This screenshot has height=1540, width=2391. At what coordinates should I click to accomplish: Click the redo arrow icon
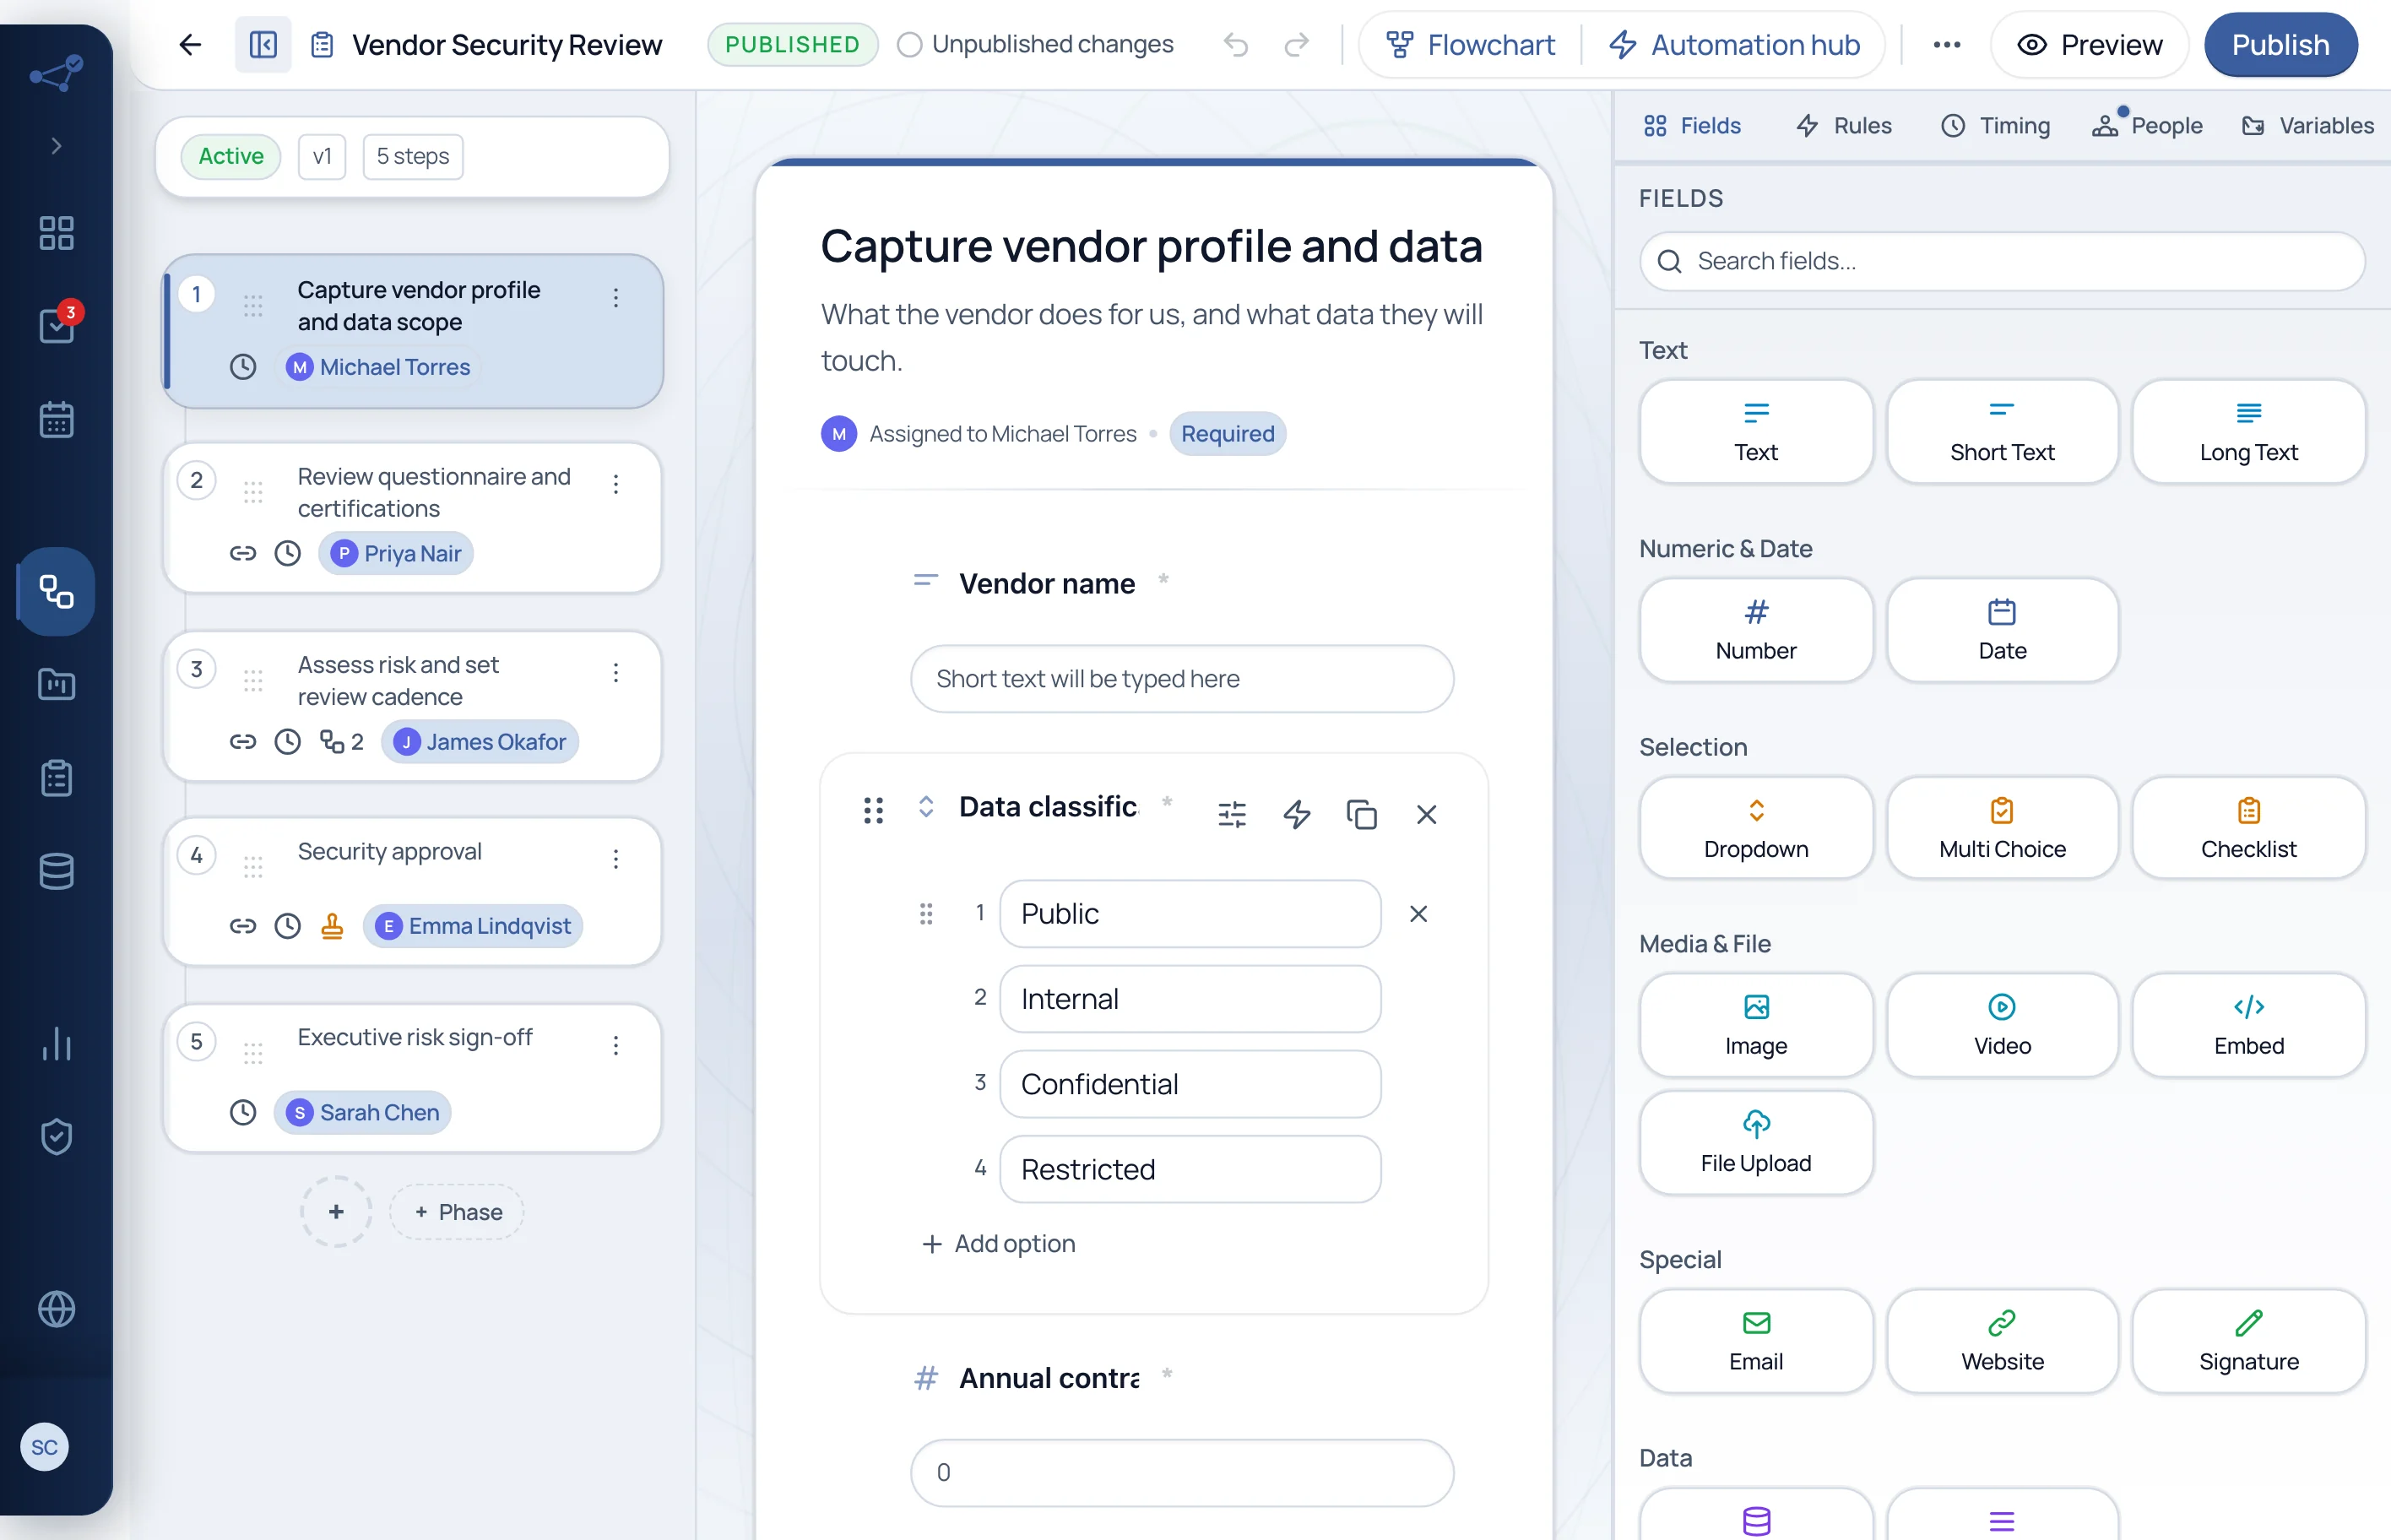tap(1297, 44)
